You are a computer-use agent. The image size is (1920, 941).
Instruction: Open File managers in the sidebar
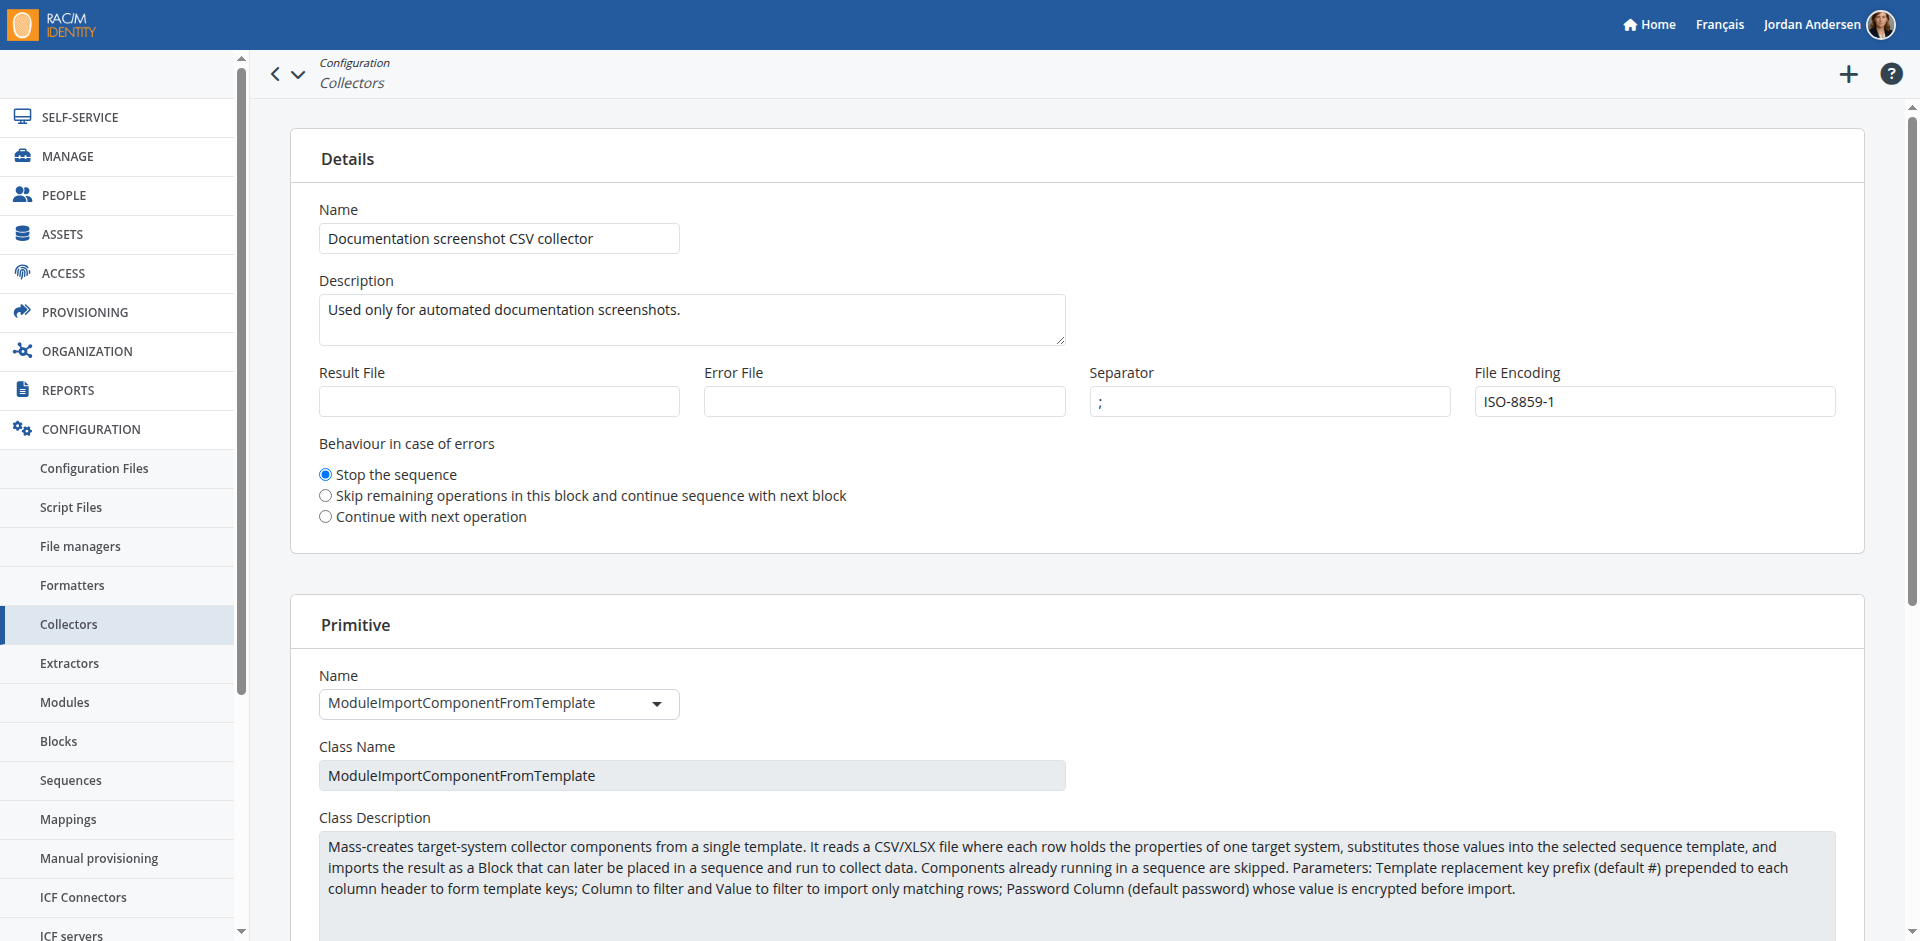point(117,547)
